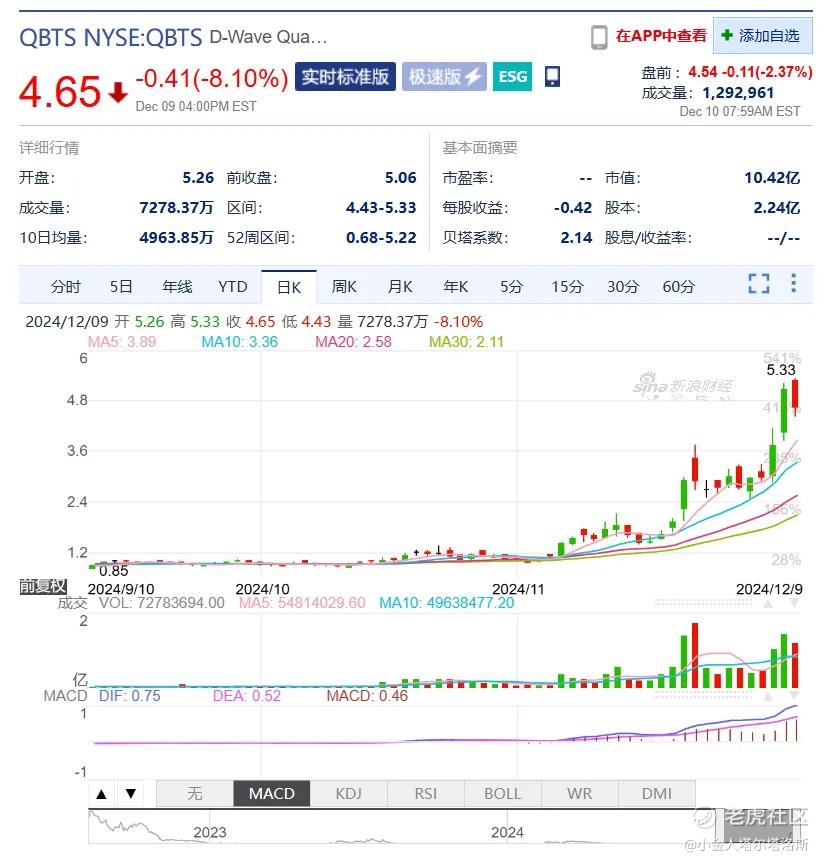
Task: Choose the BOLL indicator
Action: pos(503,793)
